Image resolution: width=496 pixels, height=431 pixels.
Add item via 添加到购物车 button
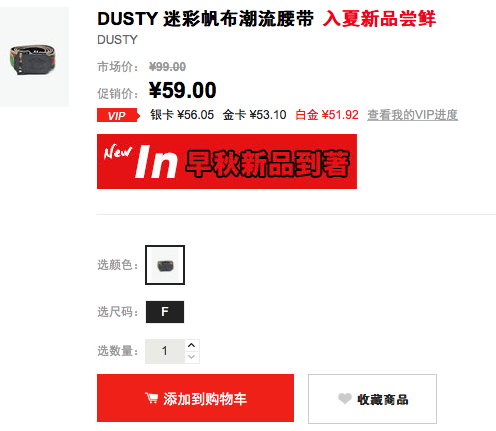tap(195, 398)
